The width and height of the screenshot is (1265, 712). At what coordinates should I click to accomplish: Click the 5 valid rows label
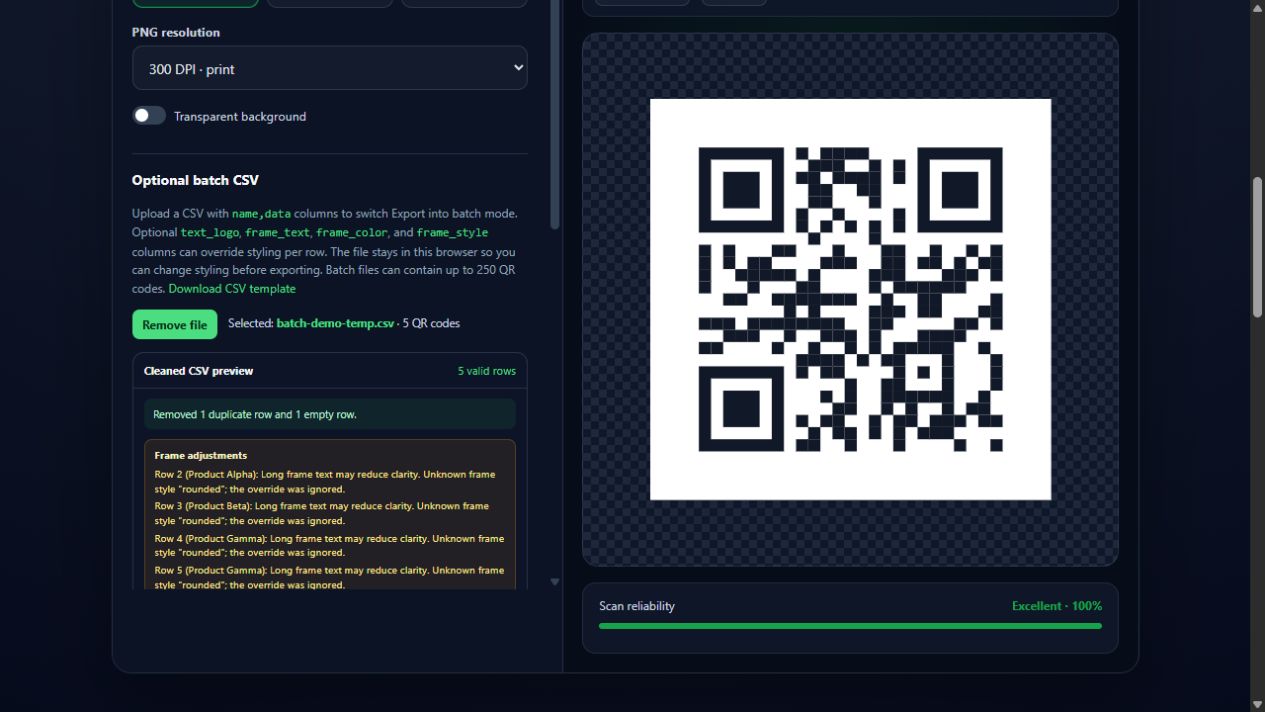pos(487,371)
